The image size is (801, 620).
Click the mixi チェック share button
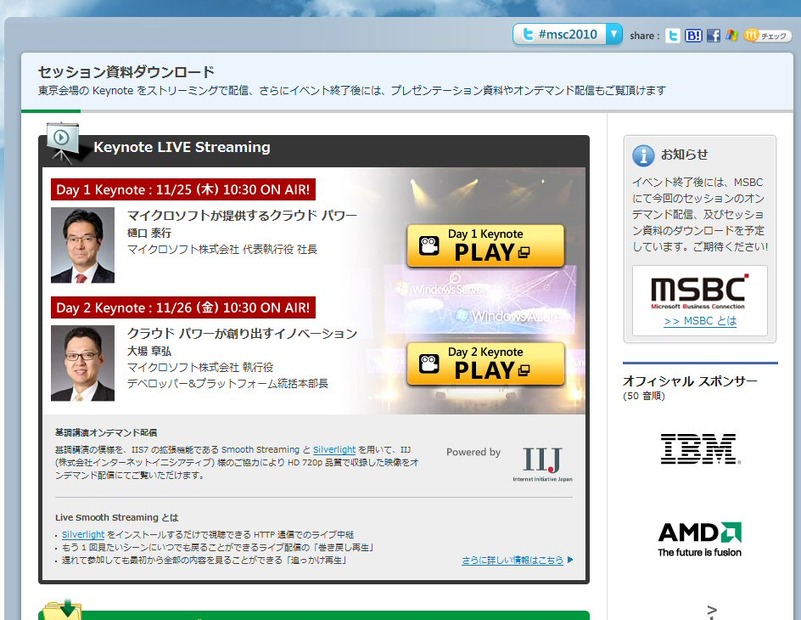pos(767,35)
